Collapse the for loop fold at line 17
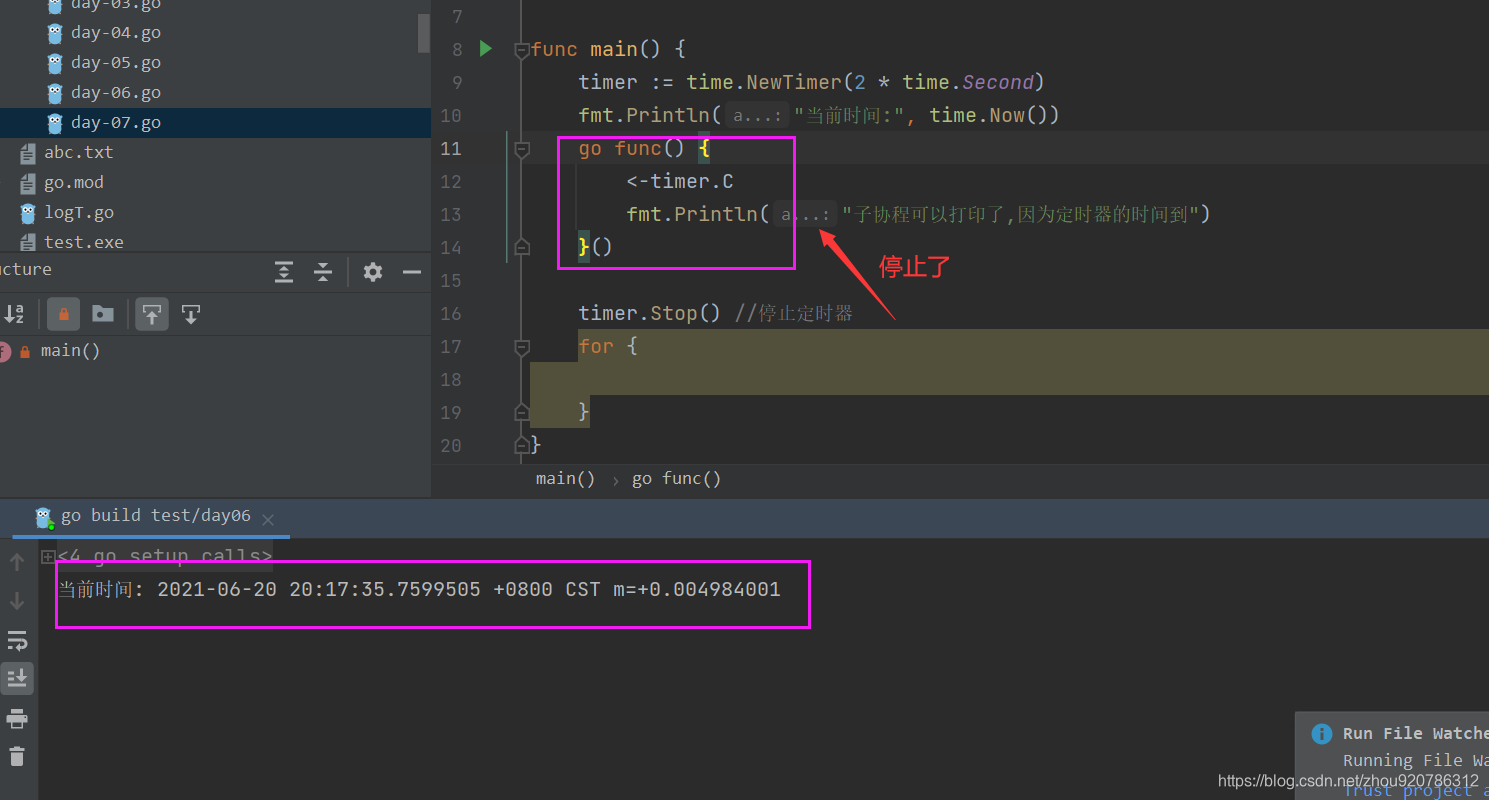Viewport: 1489px width, 800px height. point(521,347)
